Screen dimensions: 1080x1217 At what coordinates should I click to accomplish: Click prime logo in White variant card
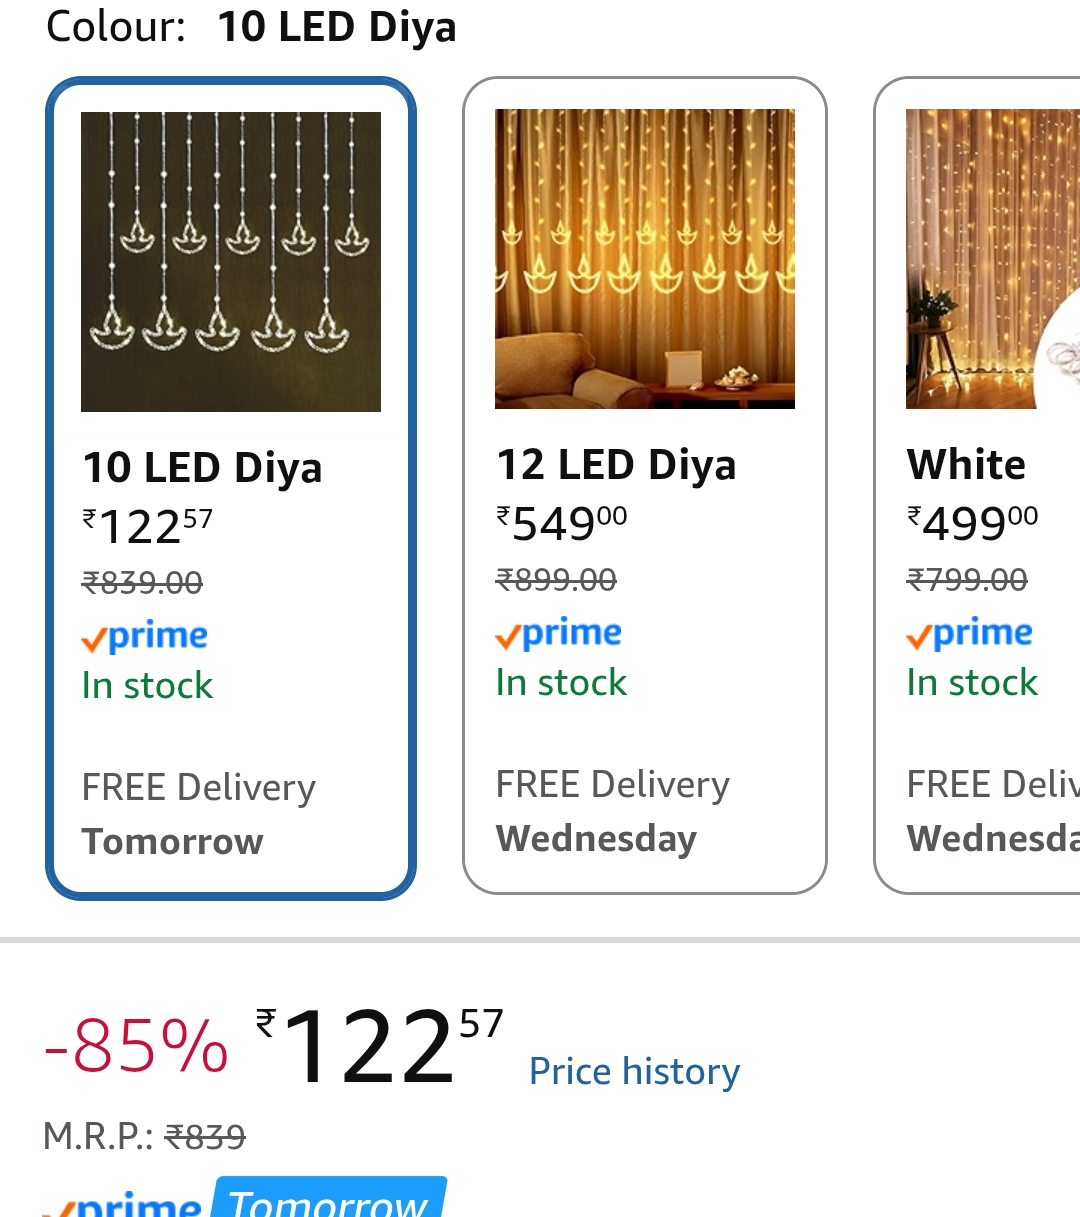tap(970, 634)
